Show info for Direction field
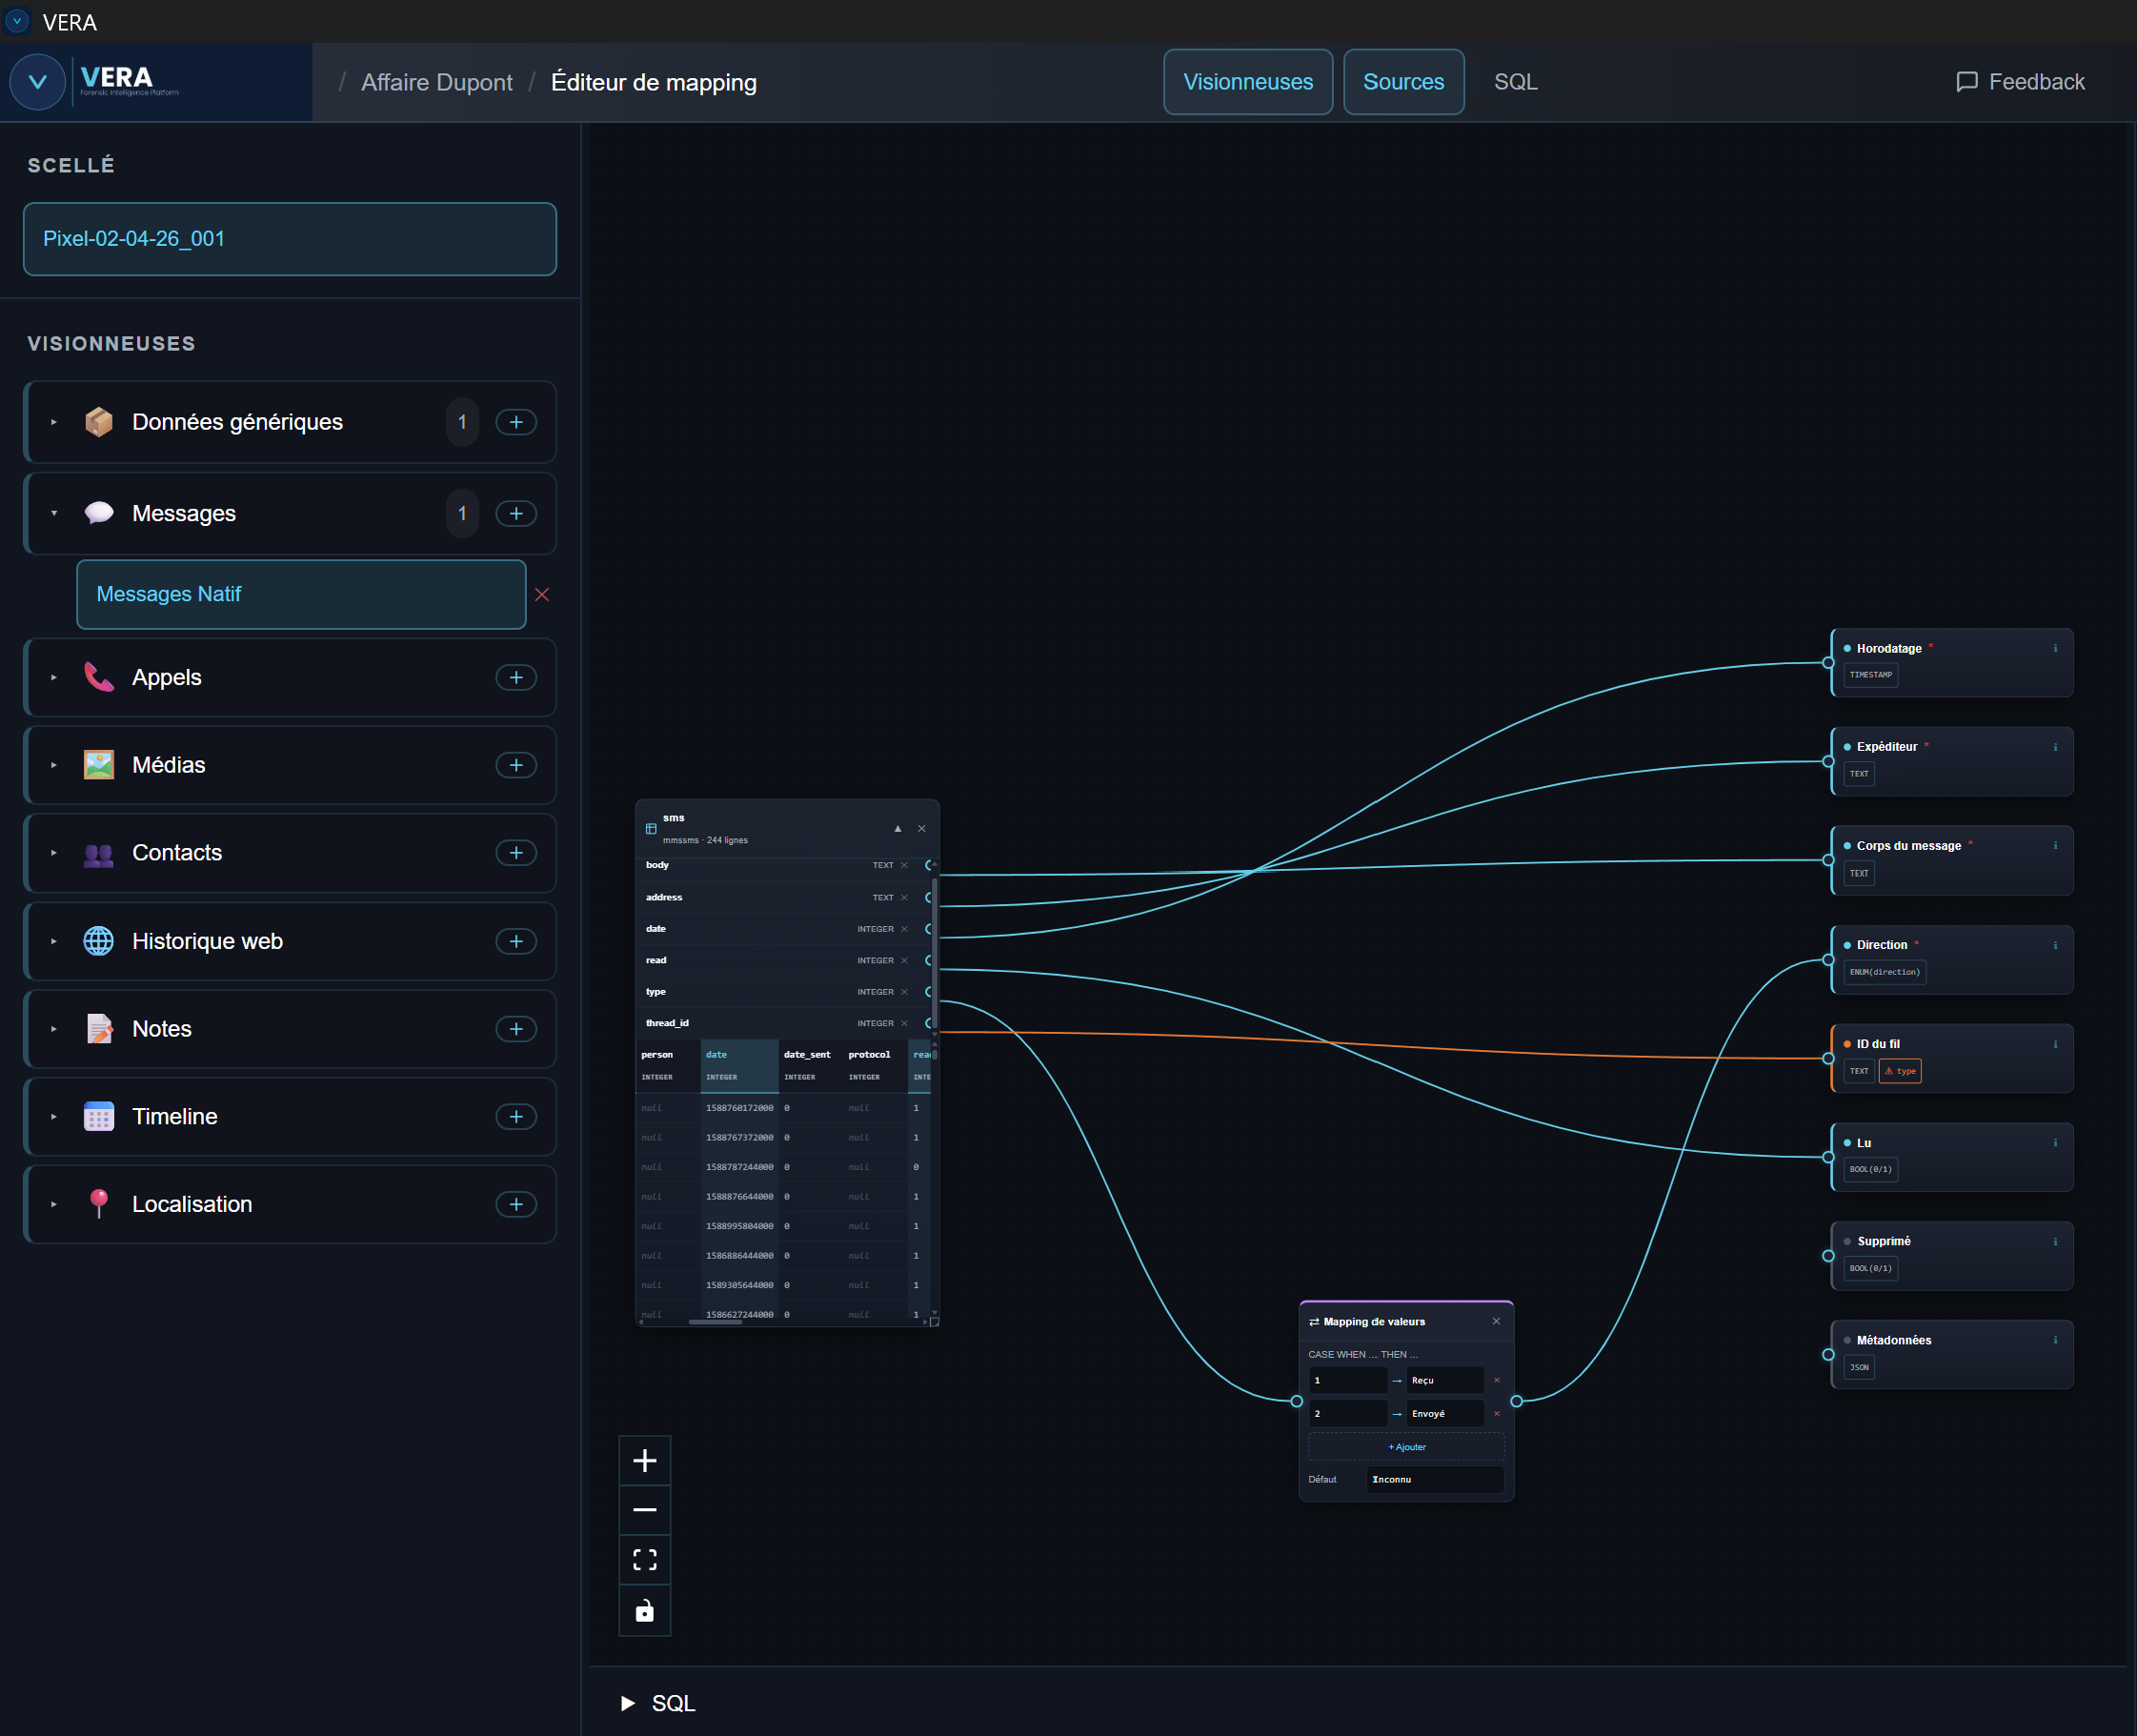This screenshot has height=1736, width=2137. click(2055, 945)
